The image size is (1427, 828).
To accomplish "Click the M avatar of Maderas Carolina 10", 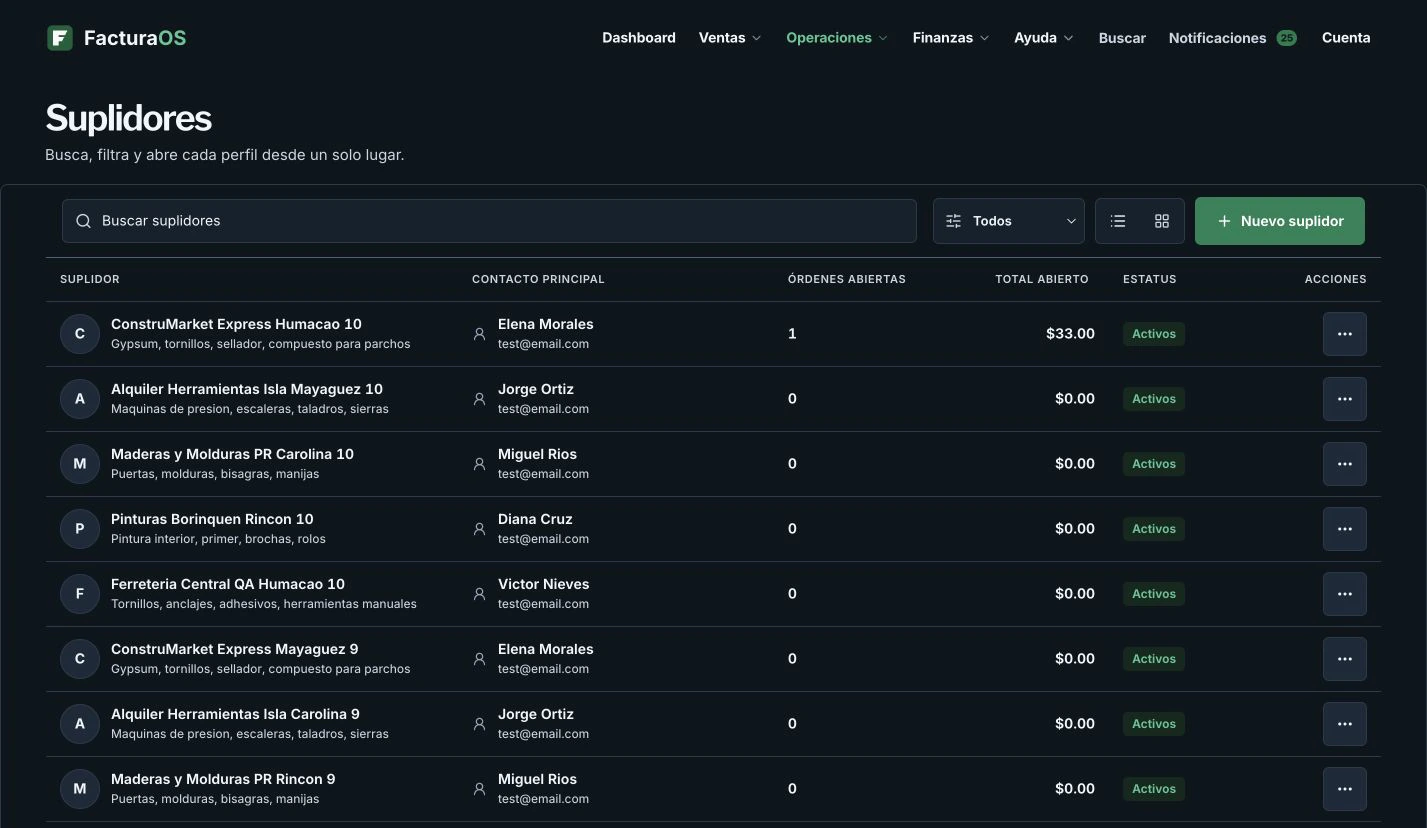I will (x=80, y=464).
